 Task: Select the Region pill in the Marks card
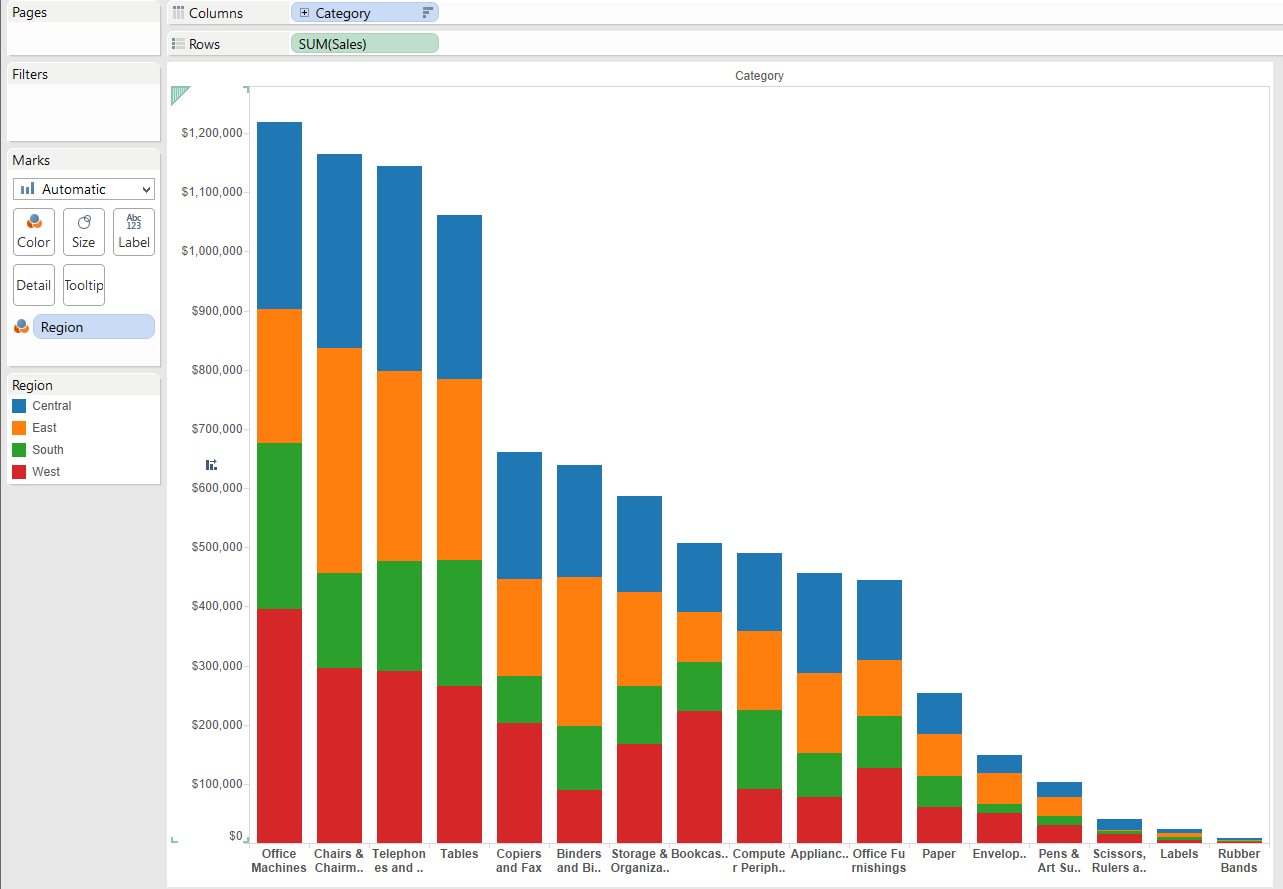(x=93, y=327)
